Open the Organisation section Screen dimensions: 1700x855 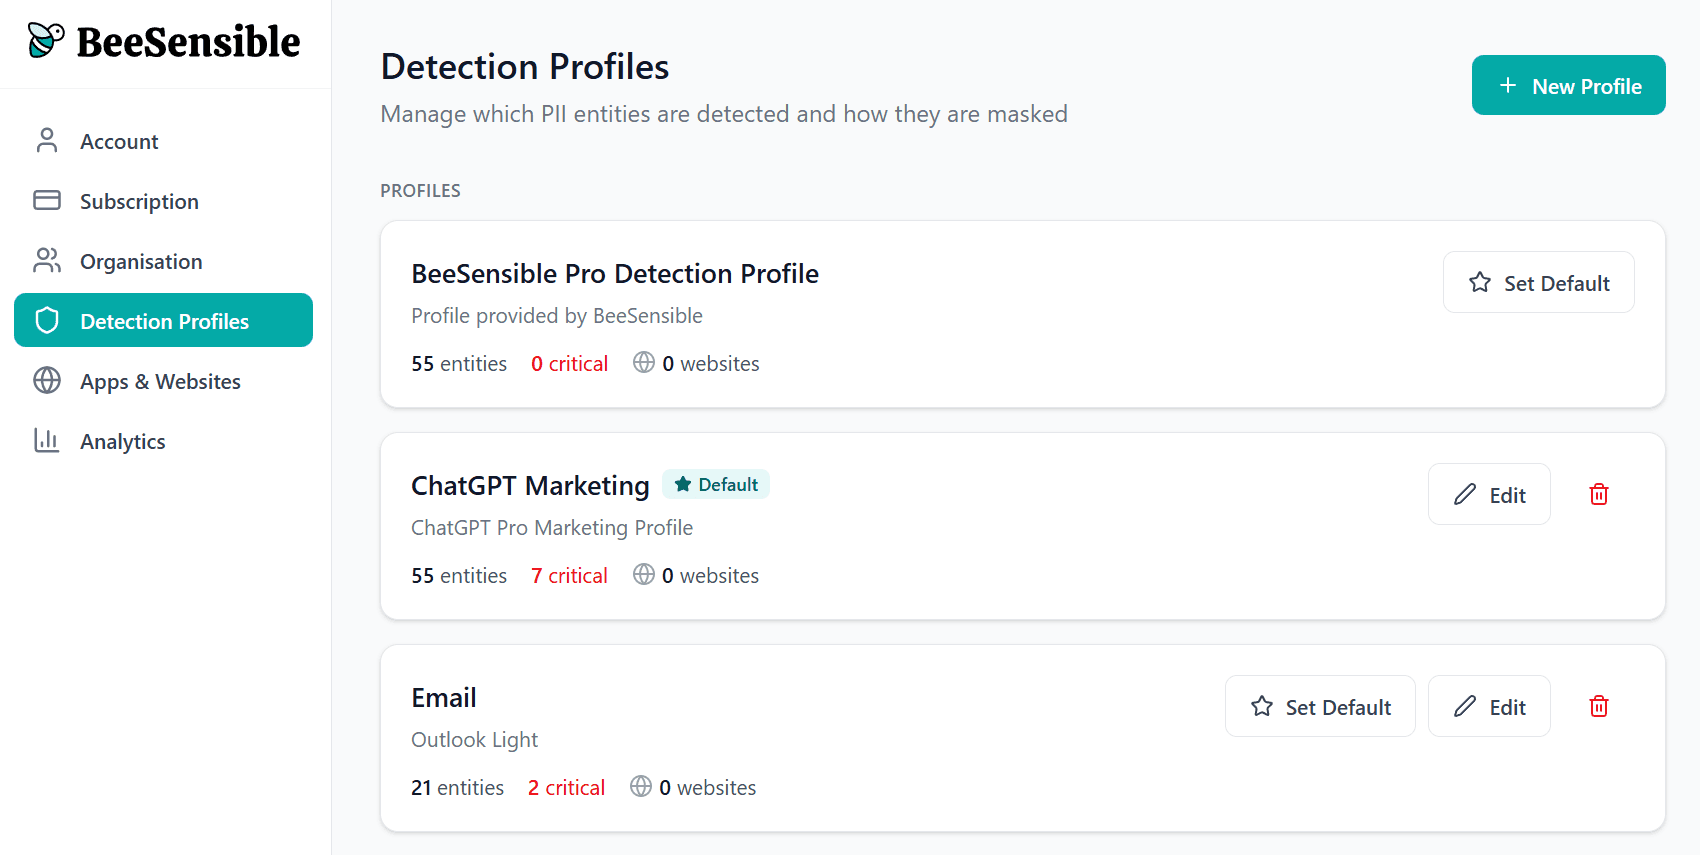[x=141, y=261]
